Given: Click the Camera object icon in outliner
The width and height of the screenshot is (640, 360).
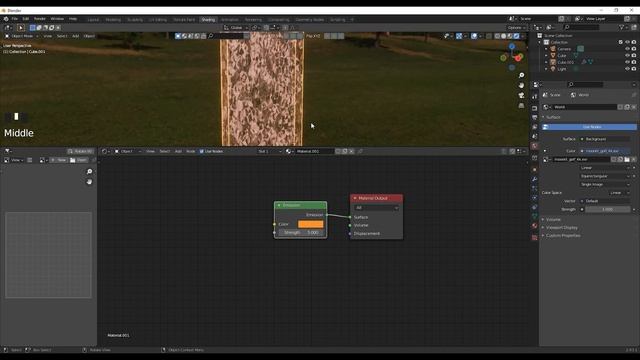Looking at the screenshot, I should (x=553, y=49).
